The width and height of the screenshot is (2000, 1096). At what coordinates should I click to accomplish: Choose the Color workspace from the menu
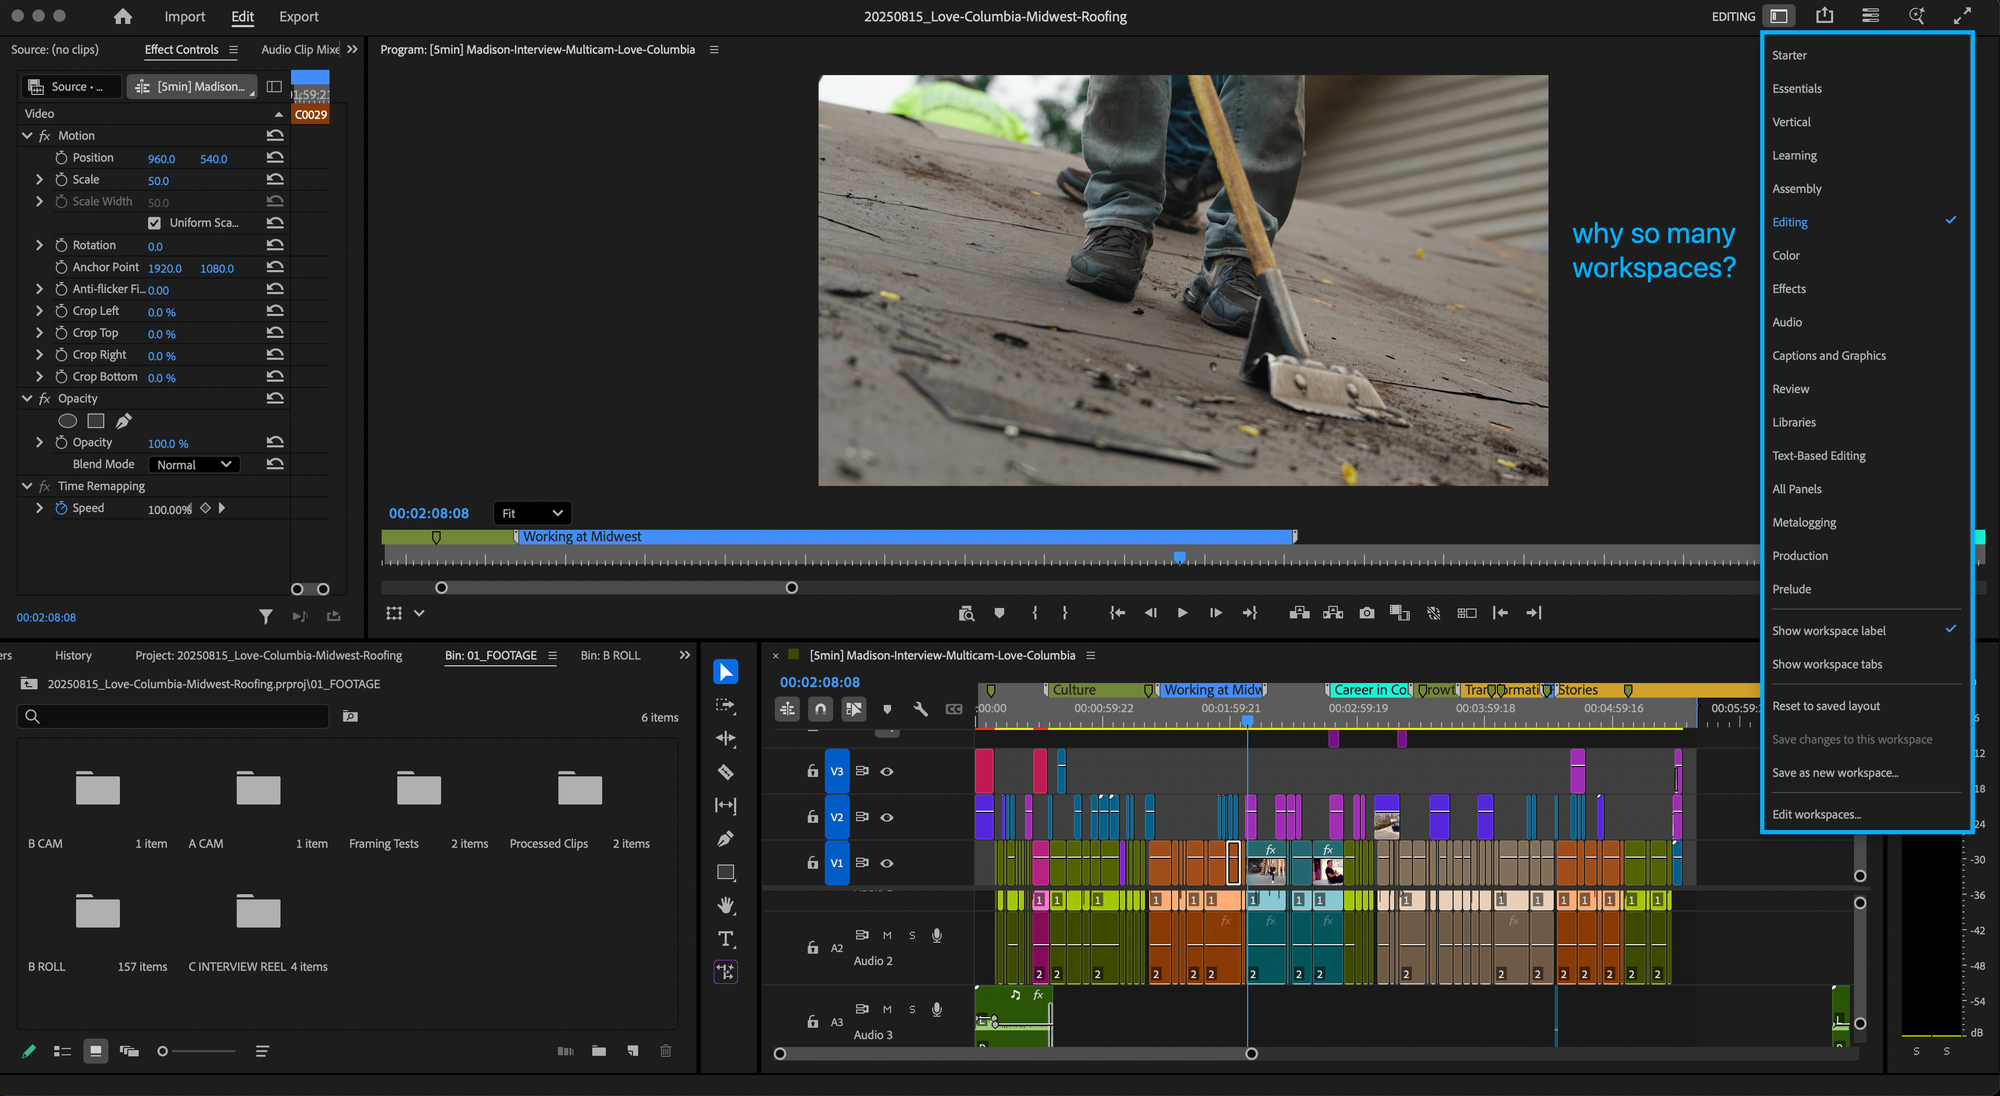pos(1786,256)
